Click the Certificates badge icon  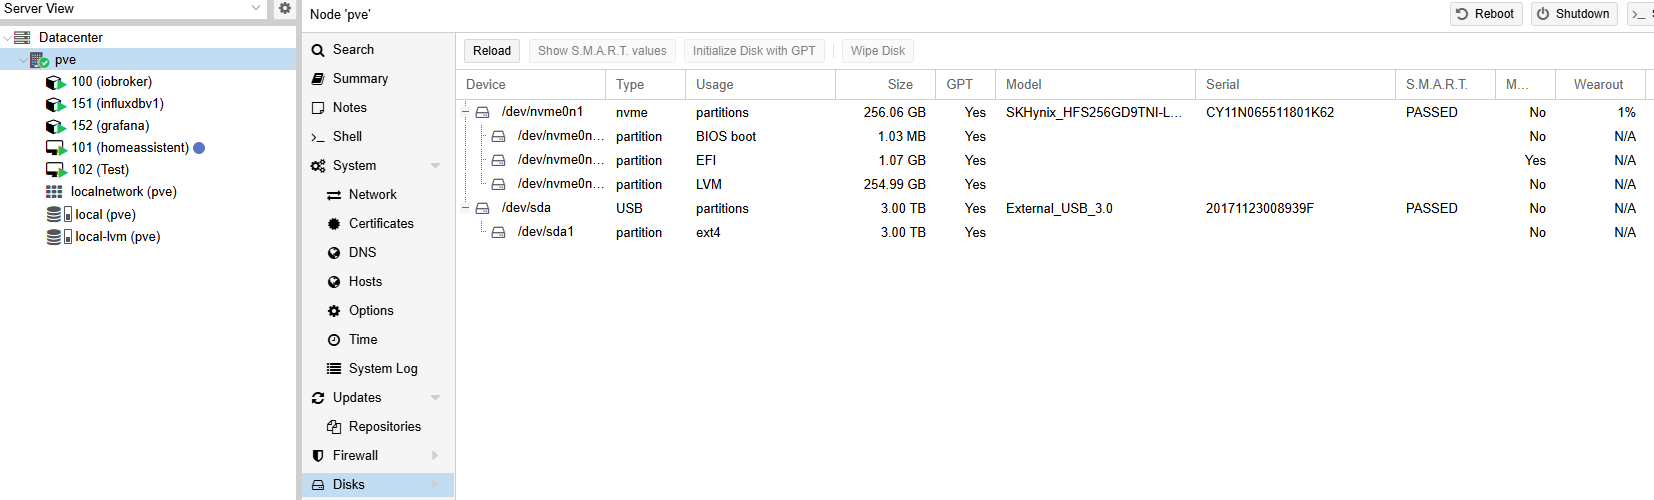click(334, 224)
